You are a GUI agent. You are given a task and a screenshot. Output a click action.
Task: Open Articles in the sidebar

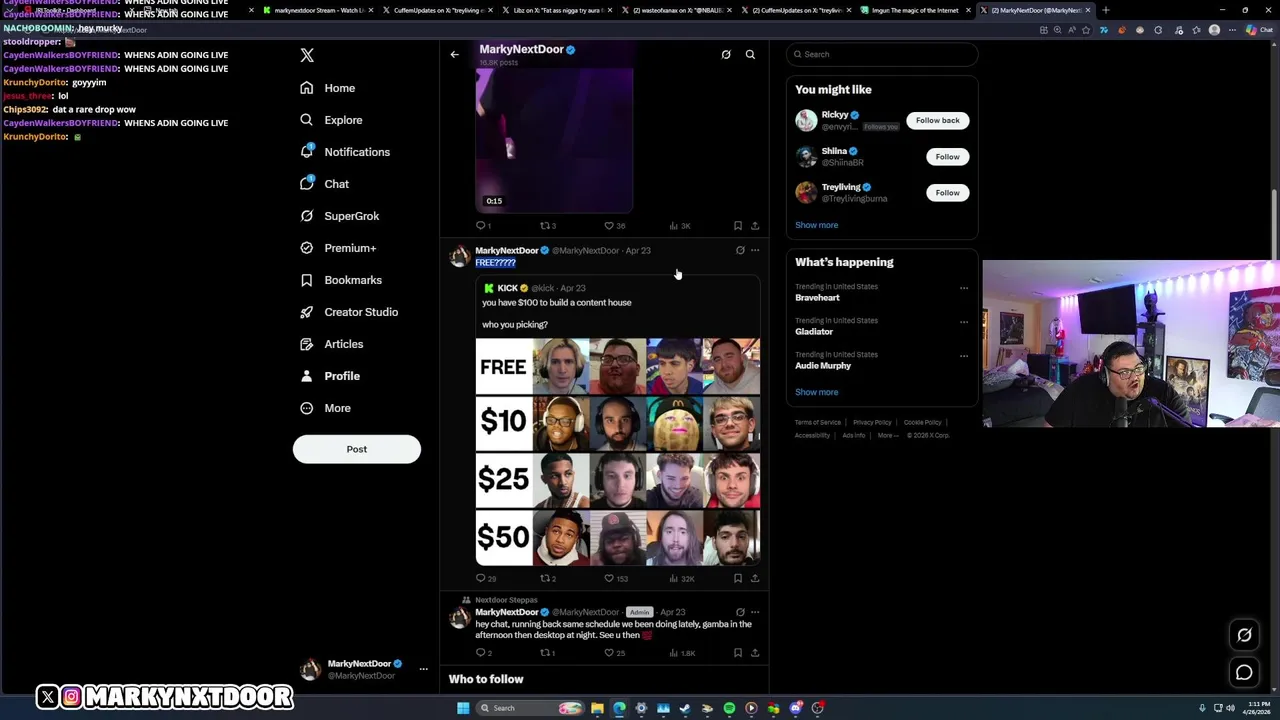(331, 344)
